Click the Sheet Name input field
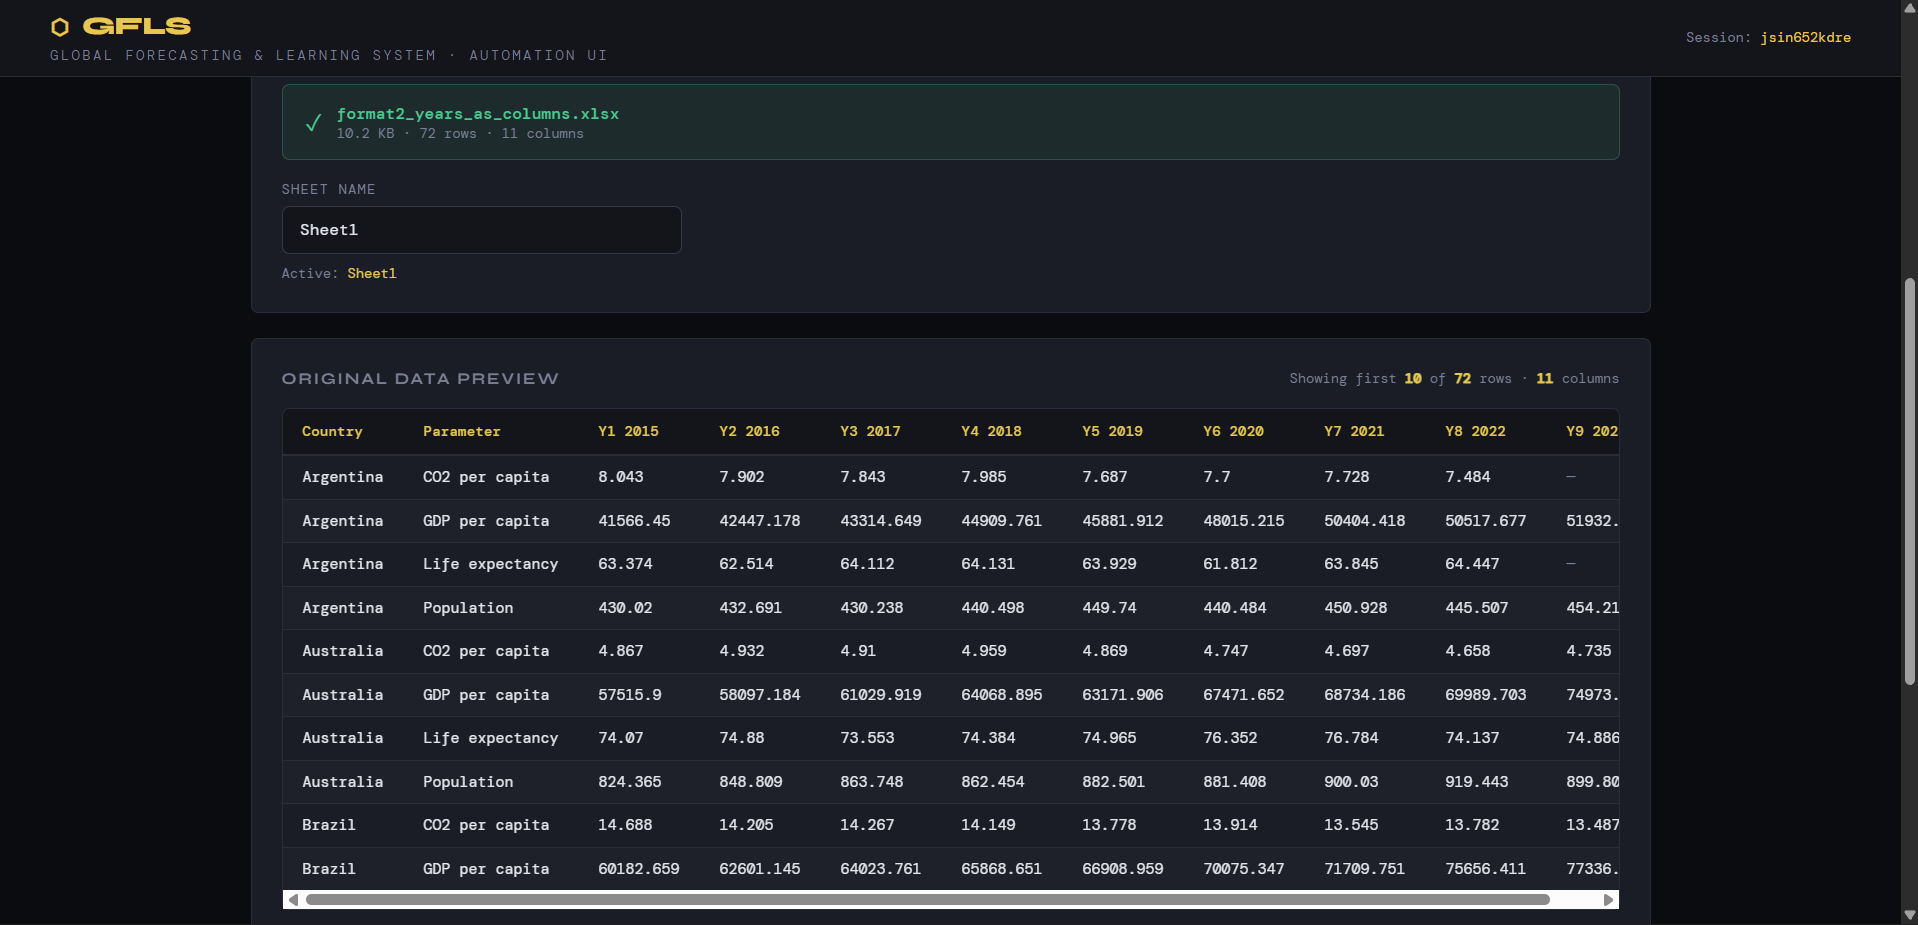Screen dimensions: 1918x925 (x=481, y=230)
